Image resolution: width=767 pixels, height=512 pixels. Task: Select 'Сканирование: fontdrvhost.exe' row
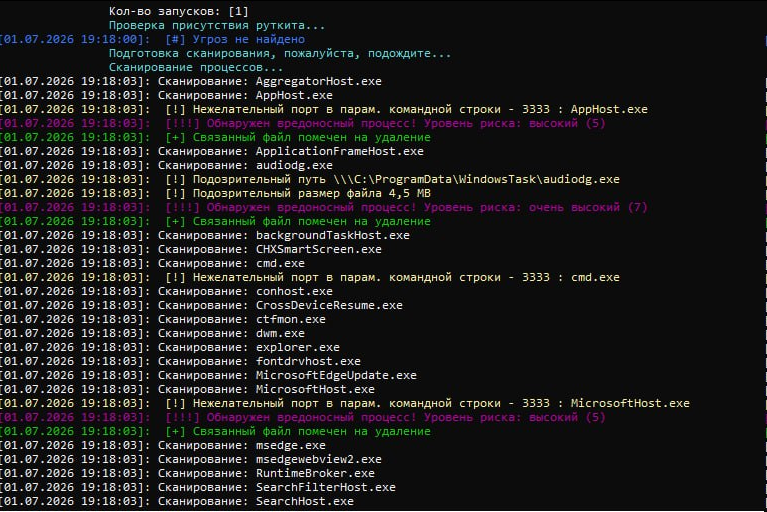(180, 361)
